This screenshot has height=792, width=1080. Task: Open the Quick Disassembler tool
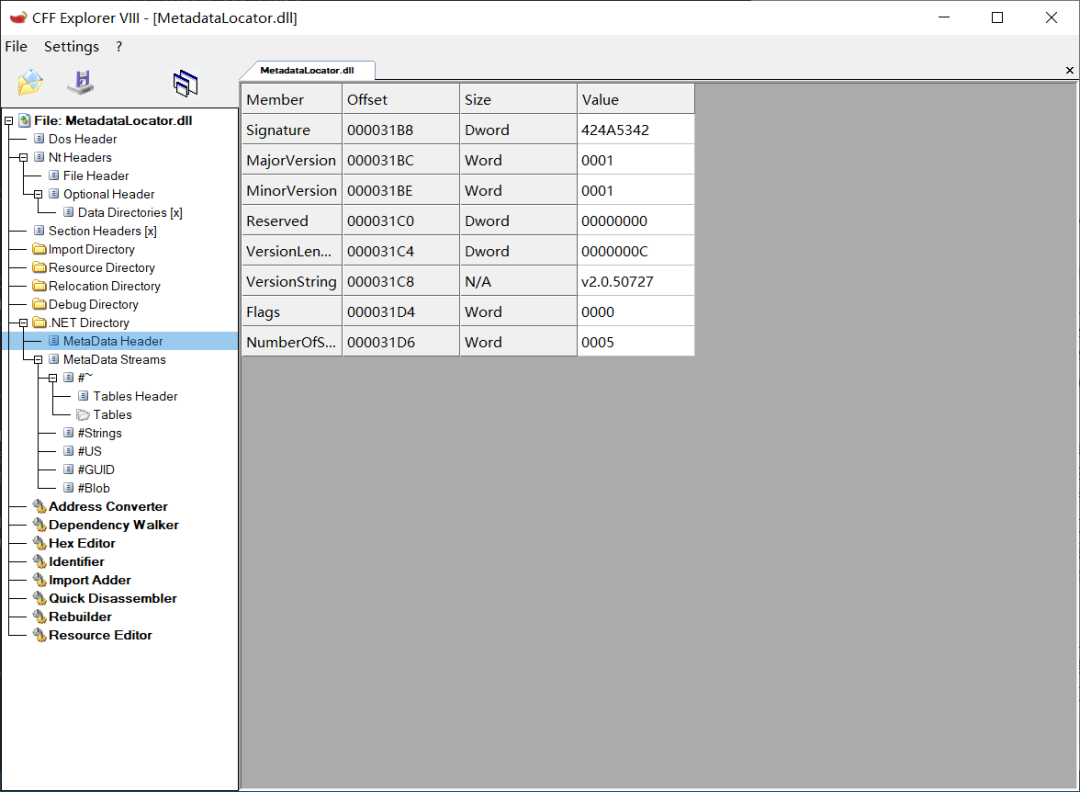[112, 598]
